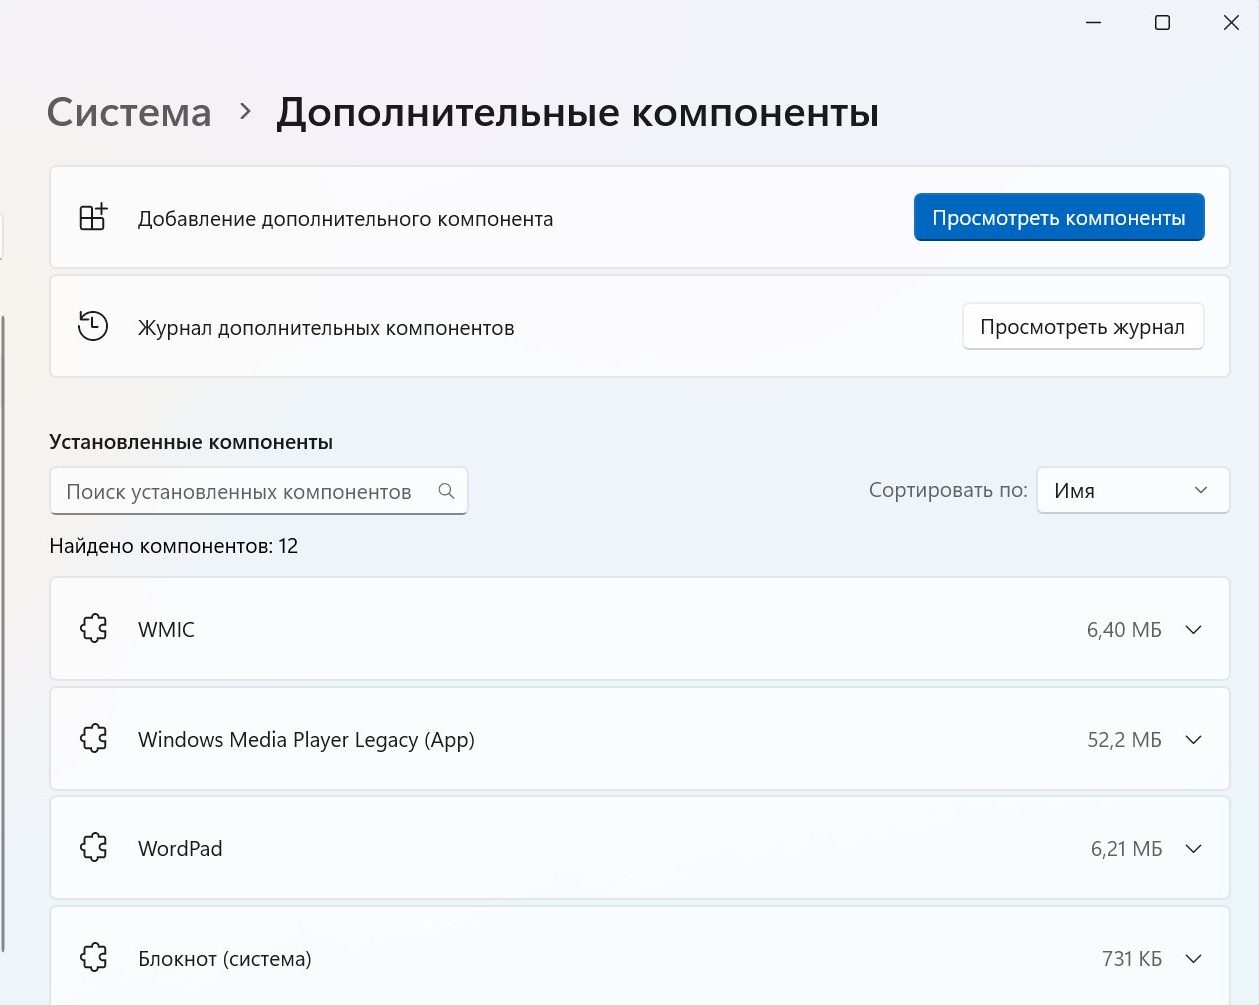Click the magnifier icon in the search box
The image size is (1259, 1005).
[x=446, y=491]
